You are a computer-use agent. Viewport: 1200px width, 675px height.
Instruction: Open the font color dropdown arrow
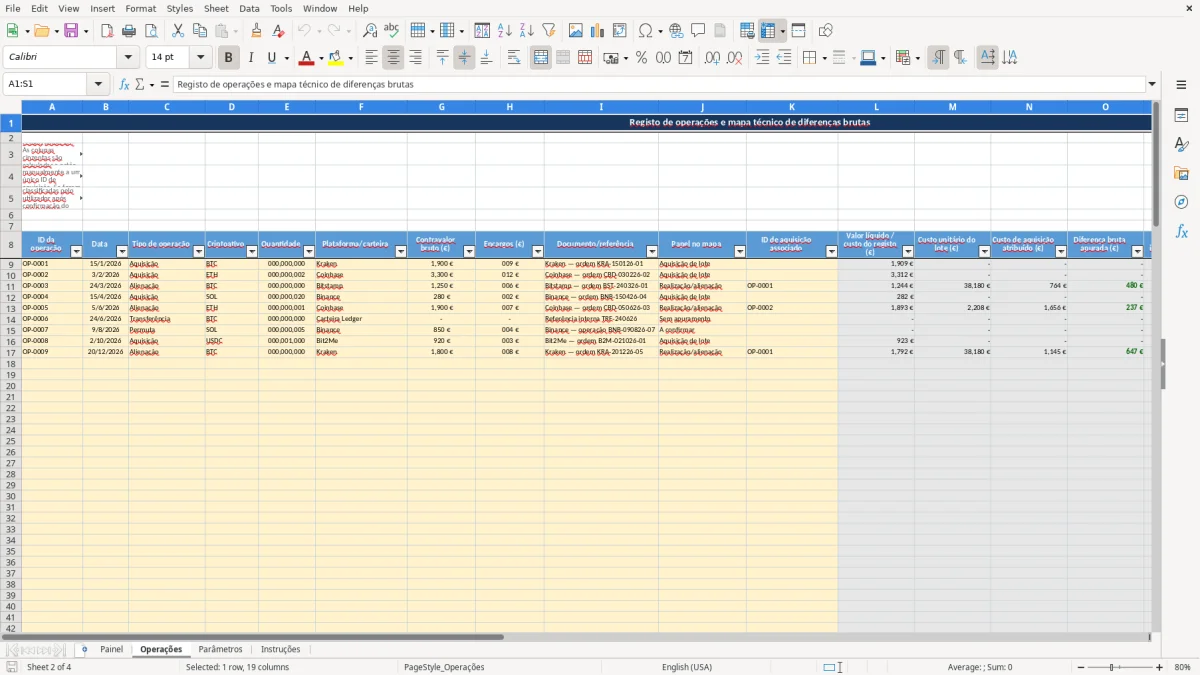(320, 58)
